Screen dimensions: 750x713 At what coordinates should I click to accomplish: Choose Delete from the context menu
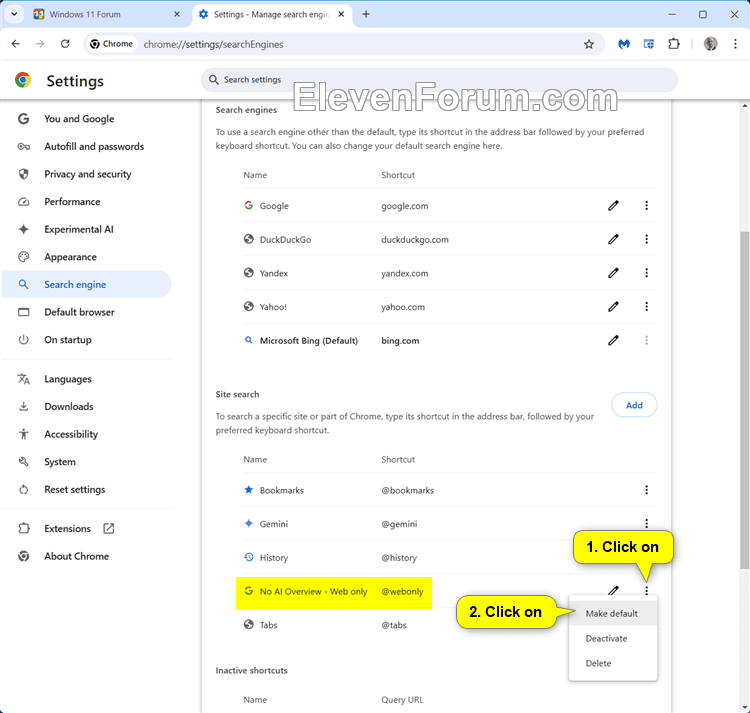click(x=613, y=663)
